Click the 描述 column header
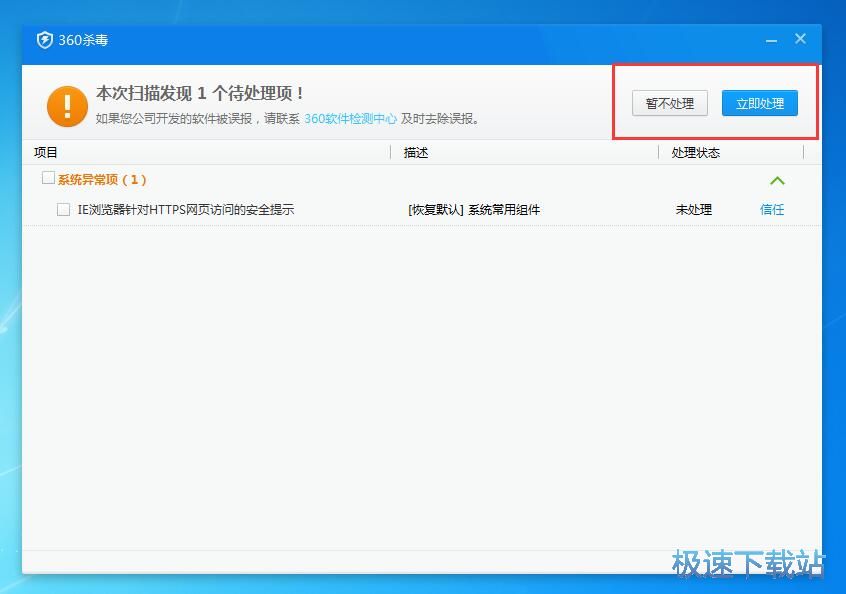The height and width of the screenshot is (594, 846). [x=415, y=153]
